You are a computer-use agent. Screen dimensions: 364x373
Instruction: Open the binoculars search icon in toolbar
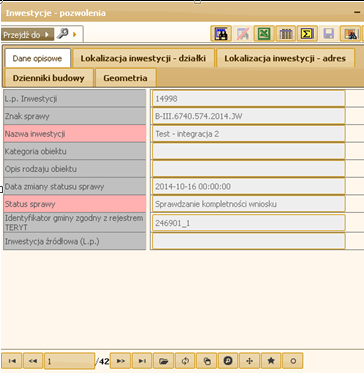click(221, 34)
